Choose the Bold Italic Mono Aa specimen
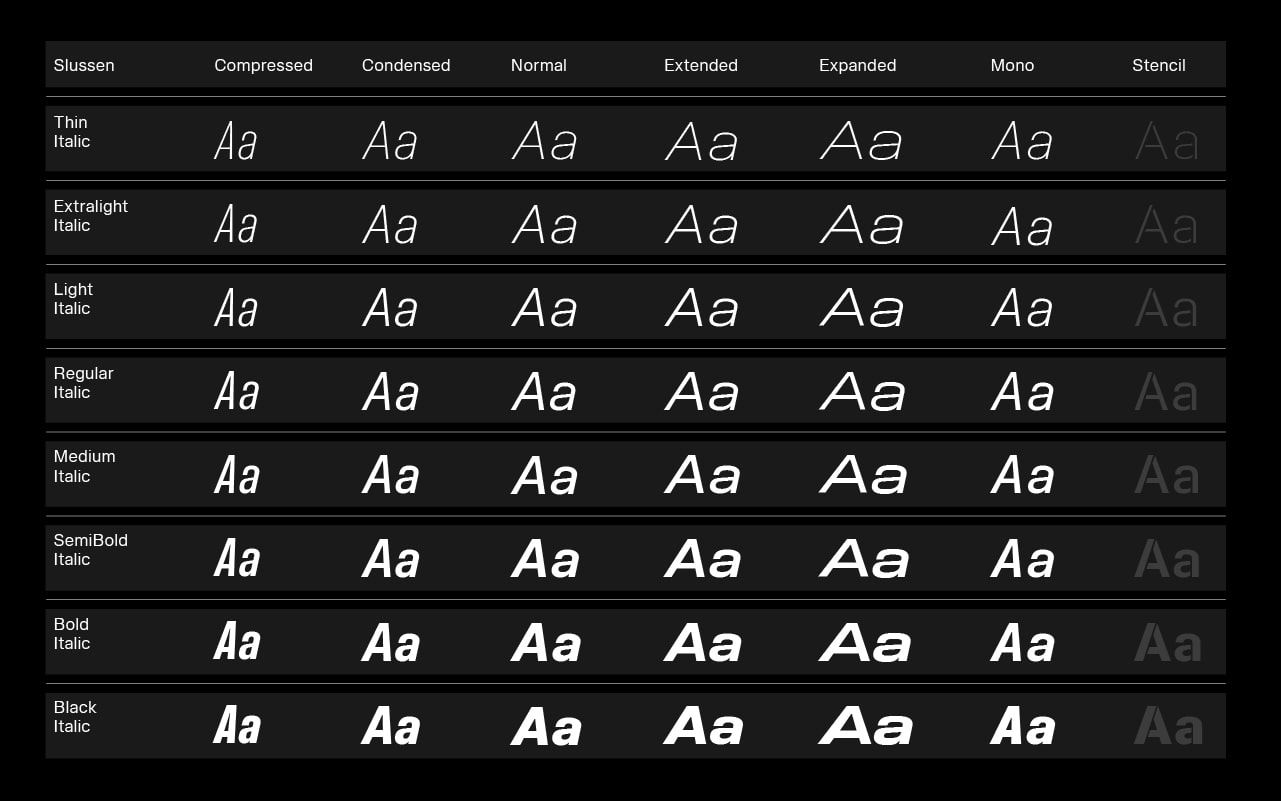 [1023, 643]
